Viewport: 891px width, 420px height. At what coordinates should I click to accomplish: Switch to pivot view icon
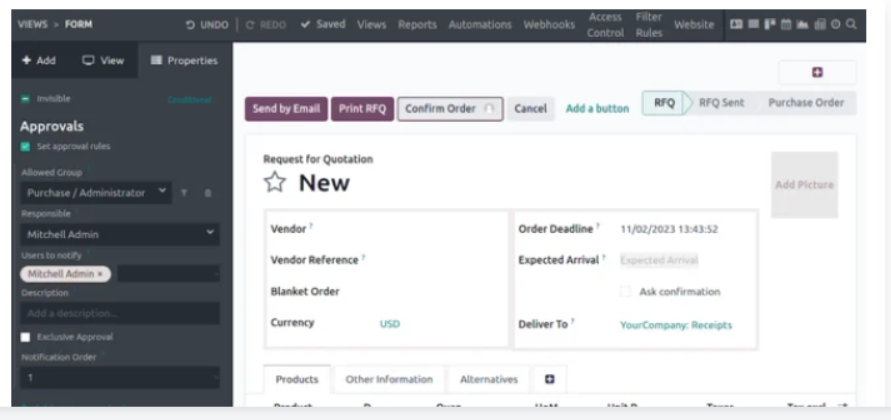tap(819, 24)
